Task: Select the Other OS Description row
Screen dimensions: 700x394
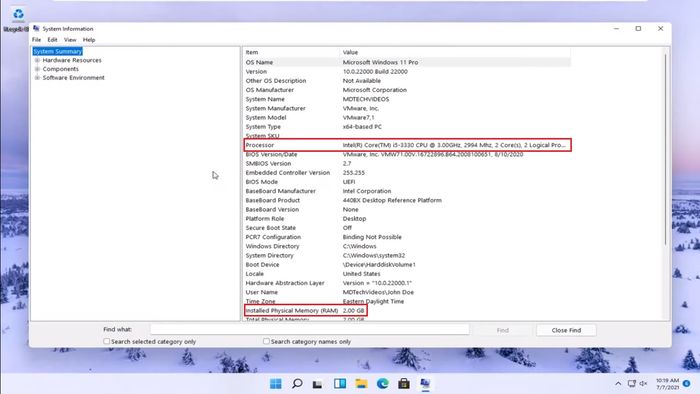Action: pyautogui.click(x=407, y=81)
